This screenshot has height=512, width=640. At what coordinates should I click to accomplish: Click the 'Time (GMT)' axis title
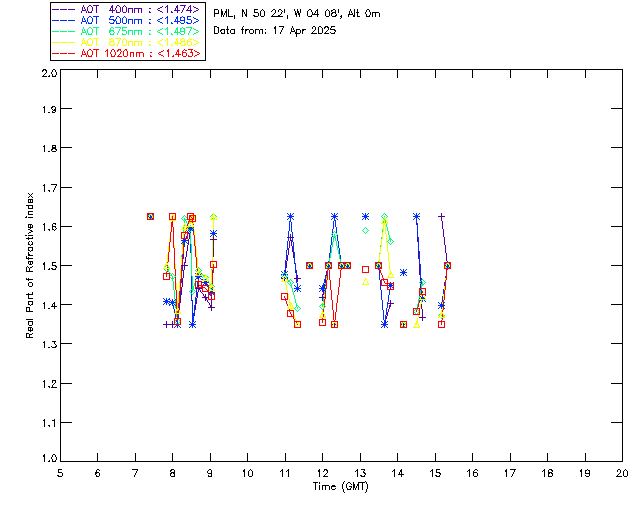click(x=341, y=487)
